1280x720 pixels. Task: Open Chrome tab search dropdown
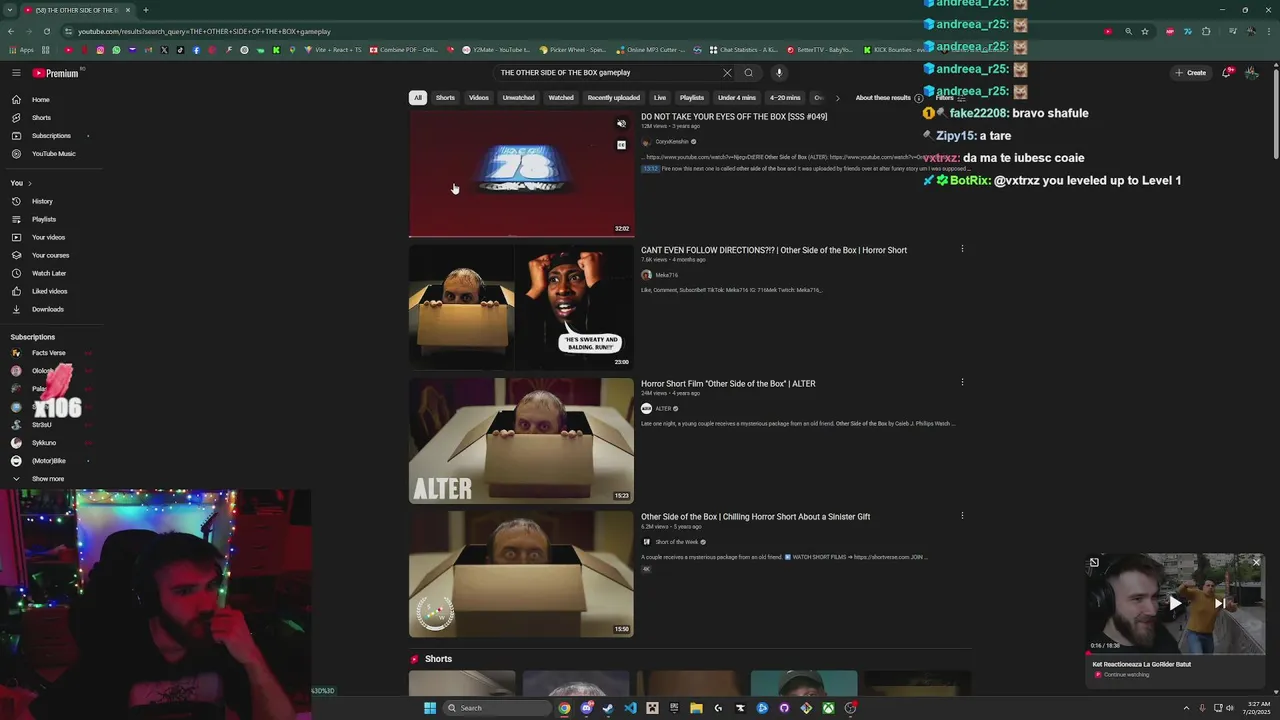(11, 10)
